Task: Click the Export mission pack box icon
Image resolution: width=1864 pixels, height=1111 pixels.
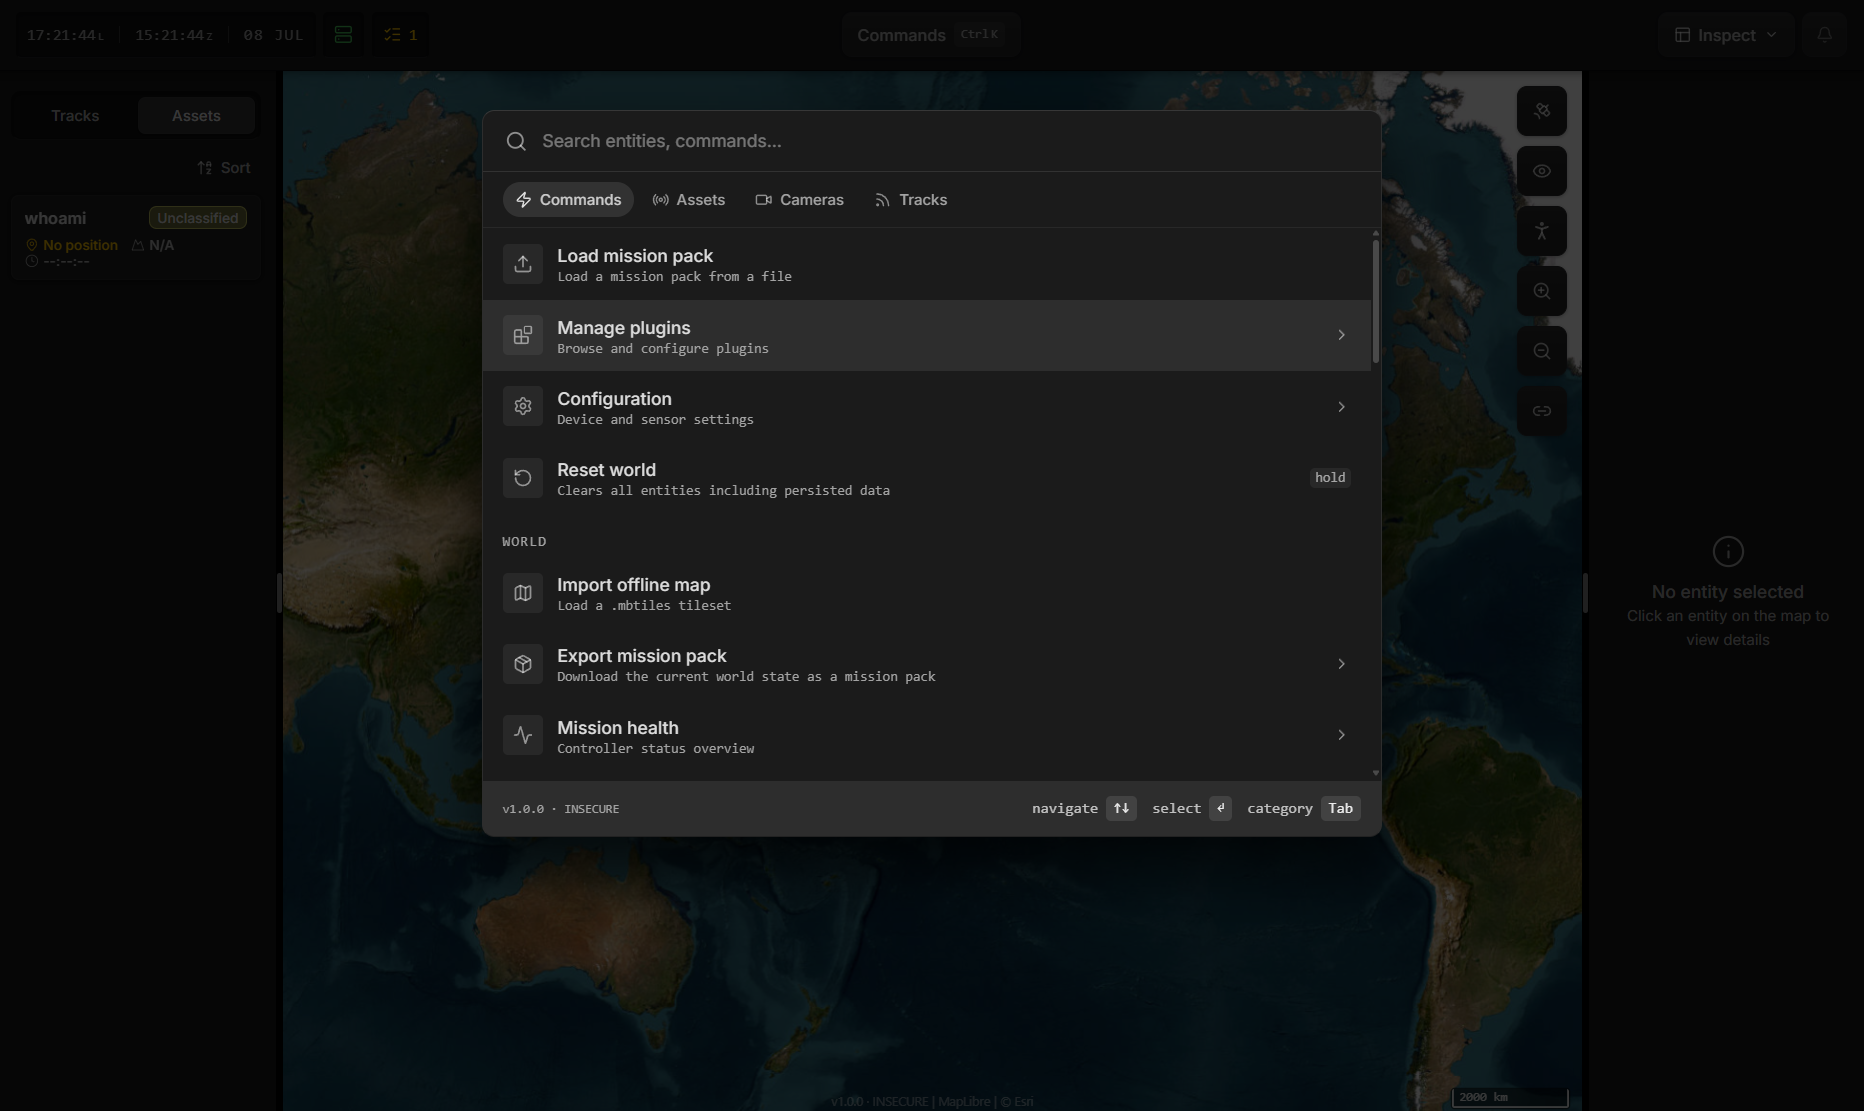Action: tap(523, 664)
